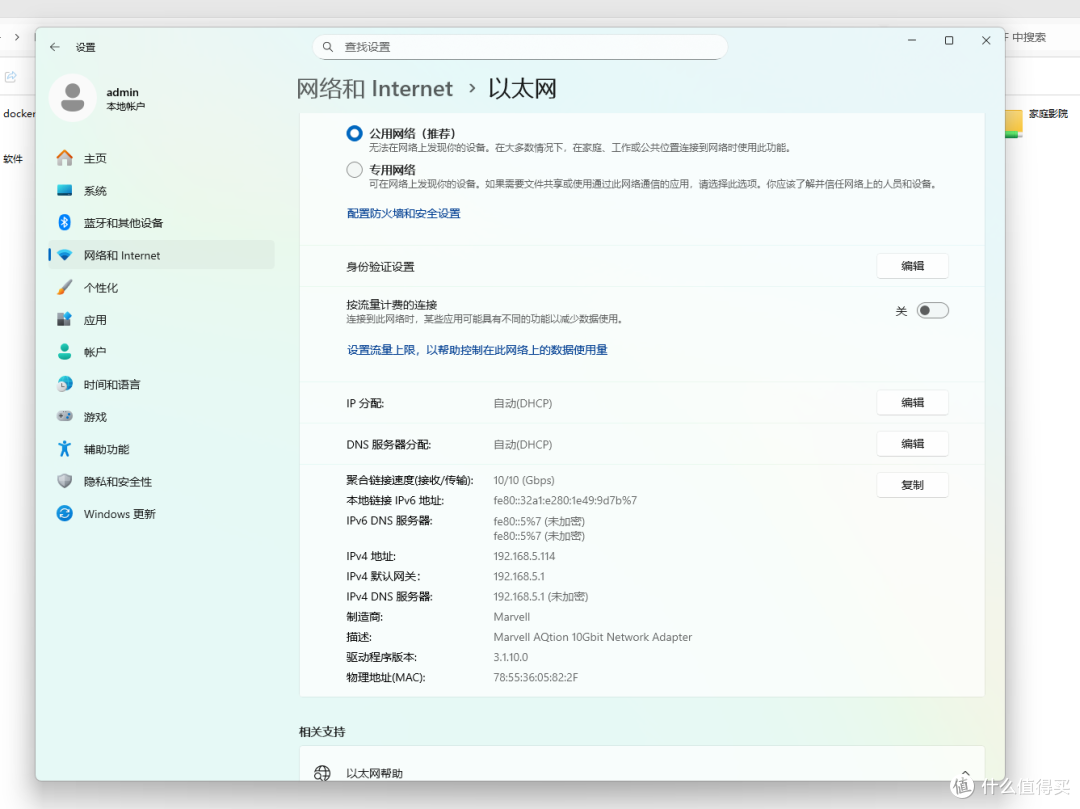The width and height of the screenshot is (1080, 809).
Task: Toggle the metered connection switch
Action: tap(933, 311)
